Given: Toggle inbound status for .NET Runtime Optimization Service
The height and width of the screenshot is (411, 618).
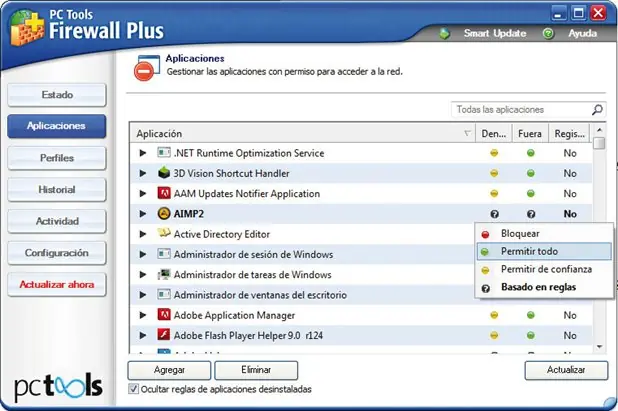Looking at the screenshot, I should 494,153.
